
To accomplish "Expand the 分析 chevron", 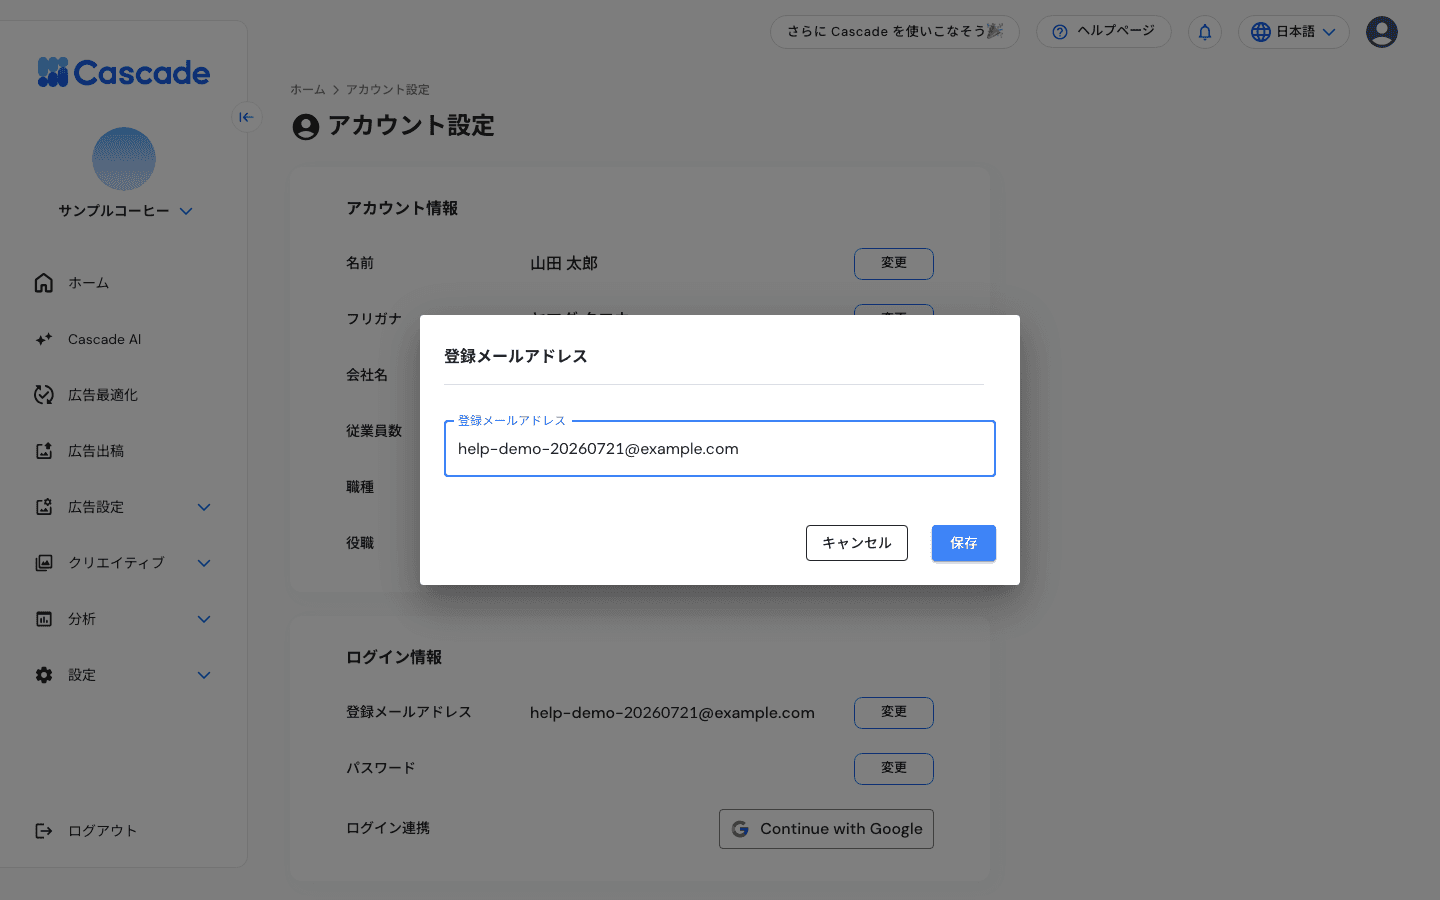I will pyautogui.click(x=204, y=619).
